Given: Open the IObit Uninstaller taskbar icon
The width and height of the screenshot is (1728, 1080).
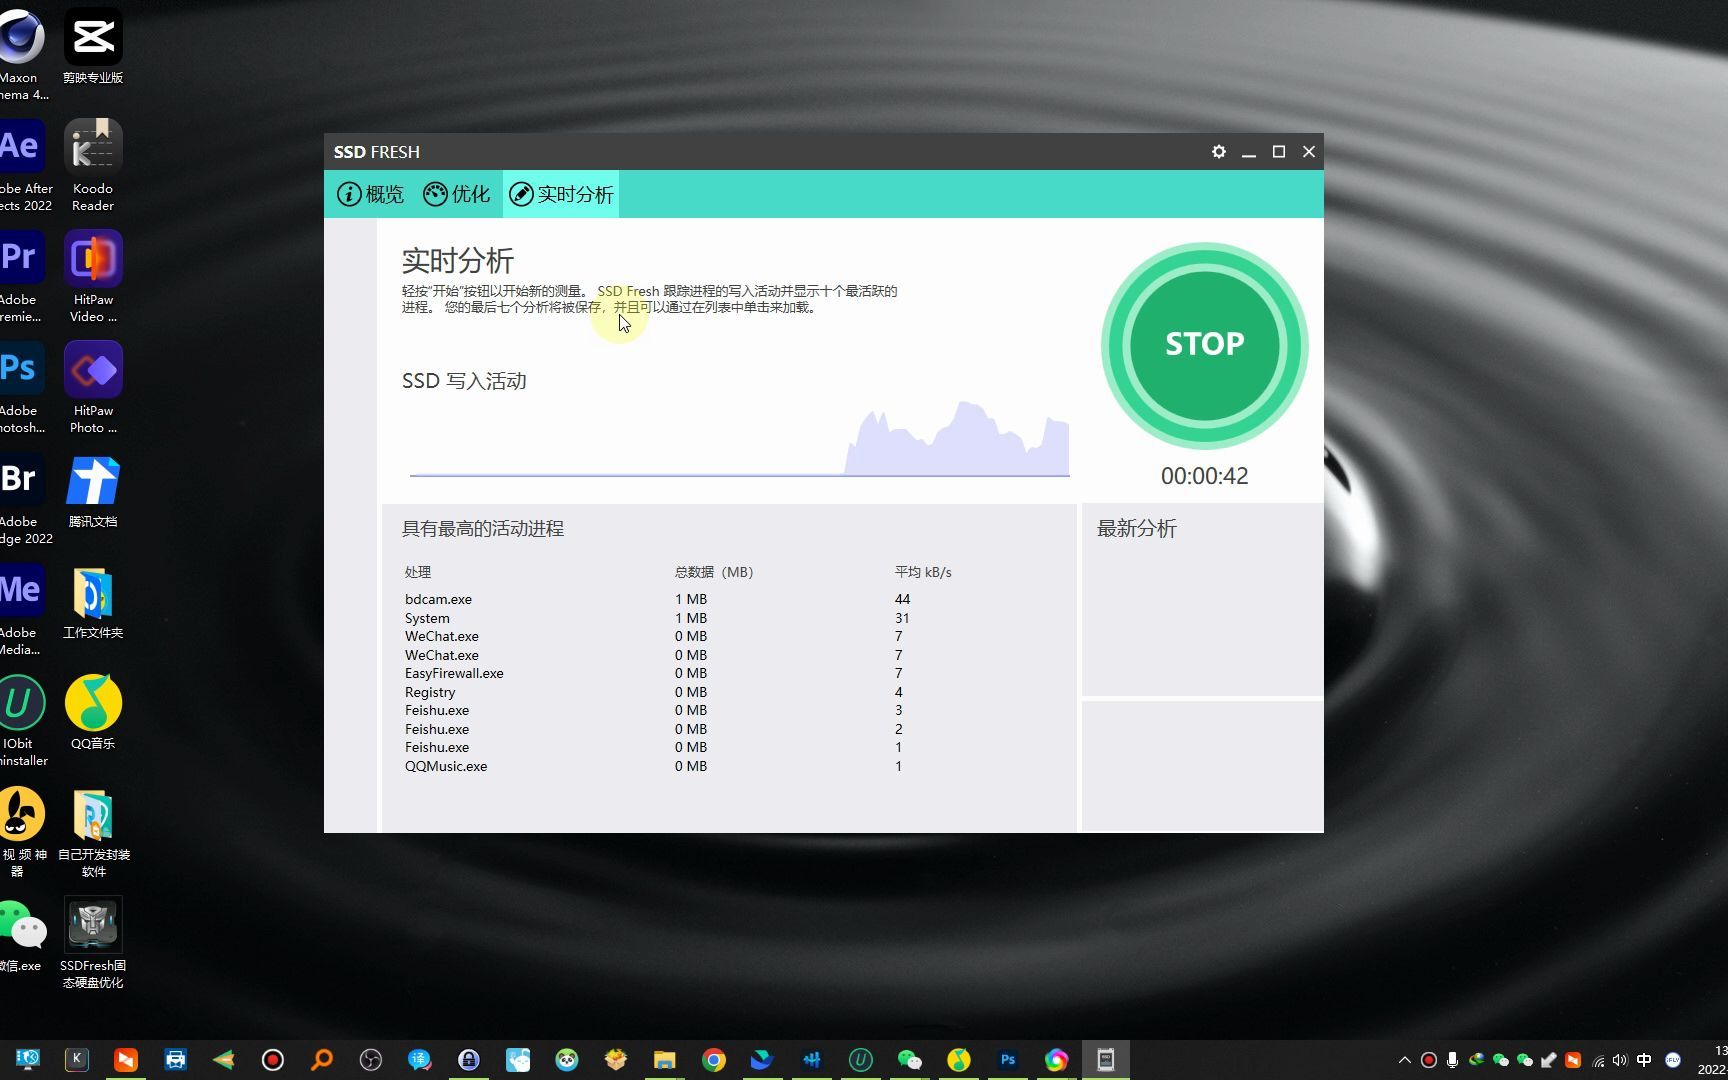Looking at the screenshot, I should pos(860,1060).
